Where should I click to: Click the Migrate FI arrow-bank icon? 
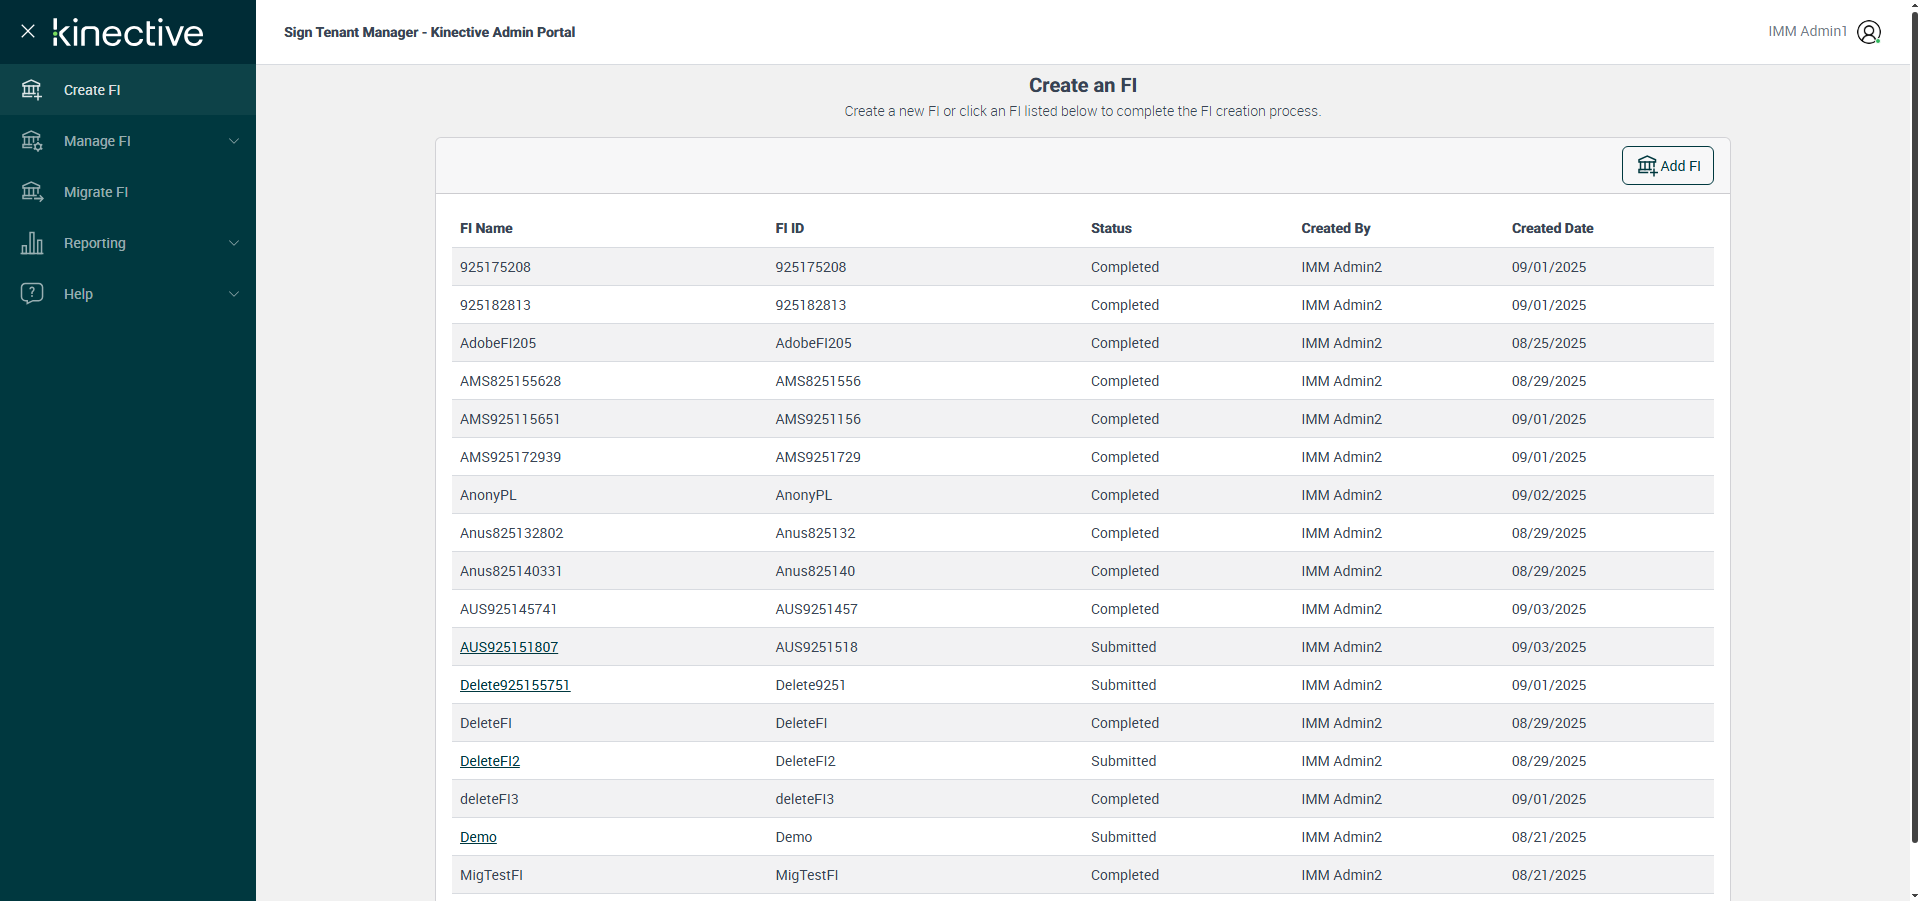coord(32,192)
